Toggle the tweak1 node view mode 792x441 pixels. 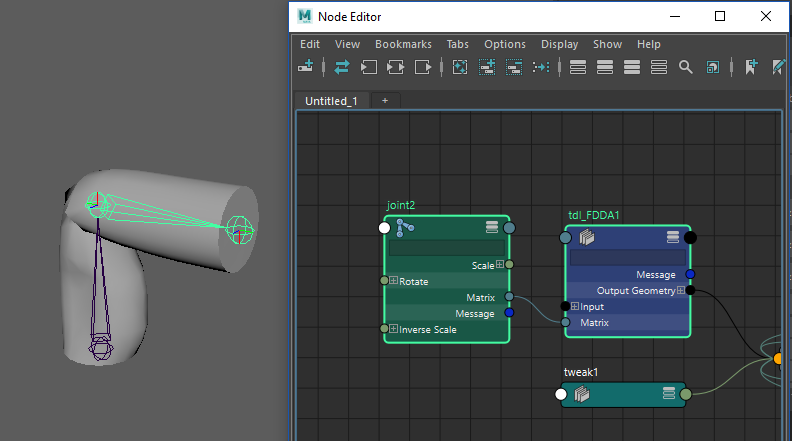click(x=668, y=394)
